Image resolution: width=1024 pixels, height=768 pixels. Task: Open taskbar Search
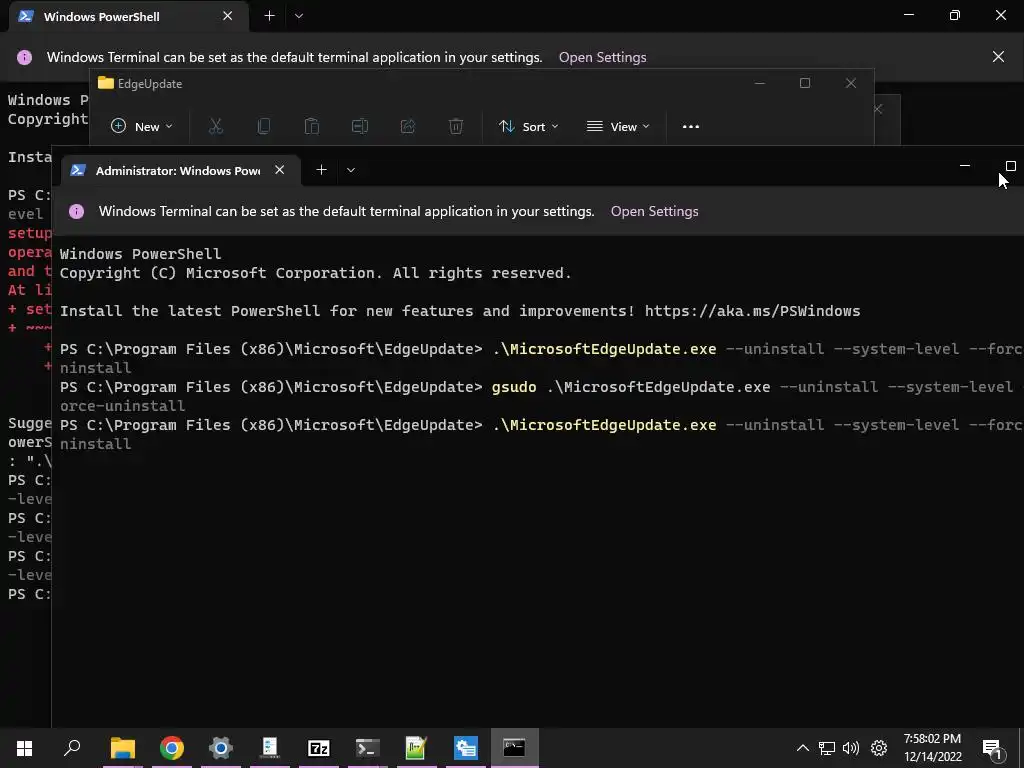coord(72,748)
